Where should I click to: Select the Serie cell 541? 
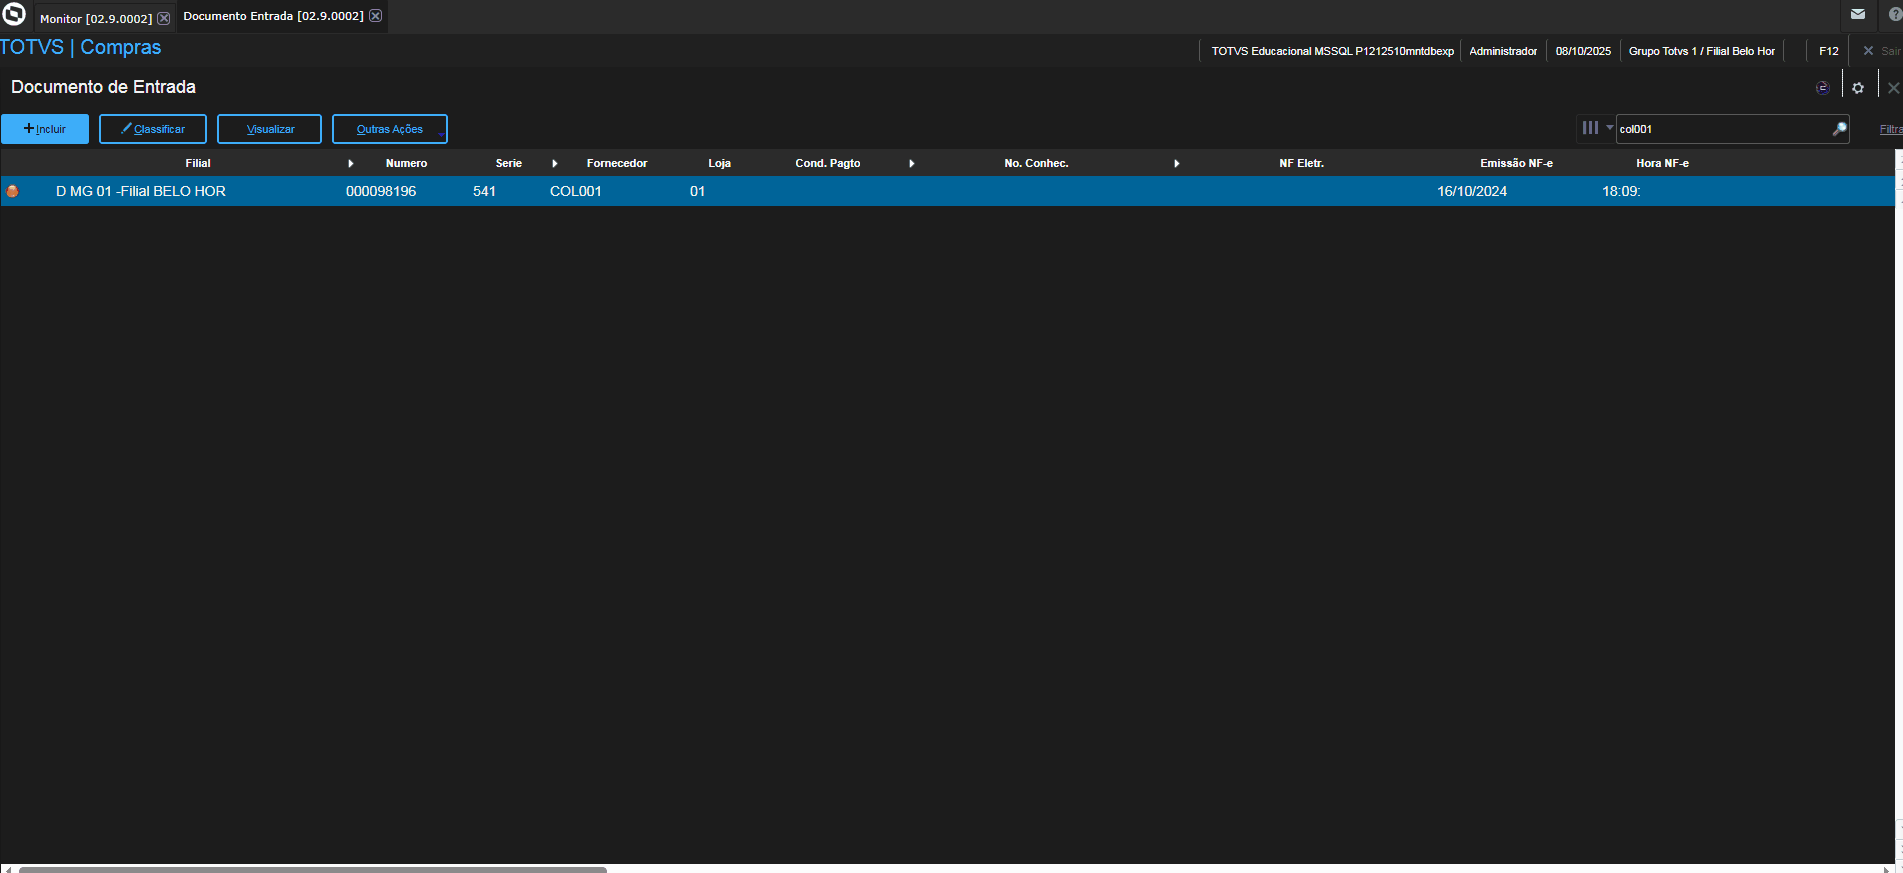485,191
